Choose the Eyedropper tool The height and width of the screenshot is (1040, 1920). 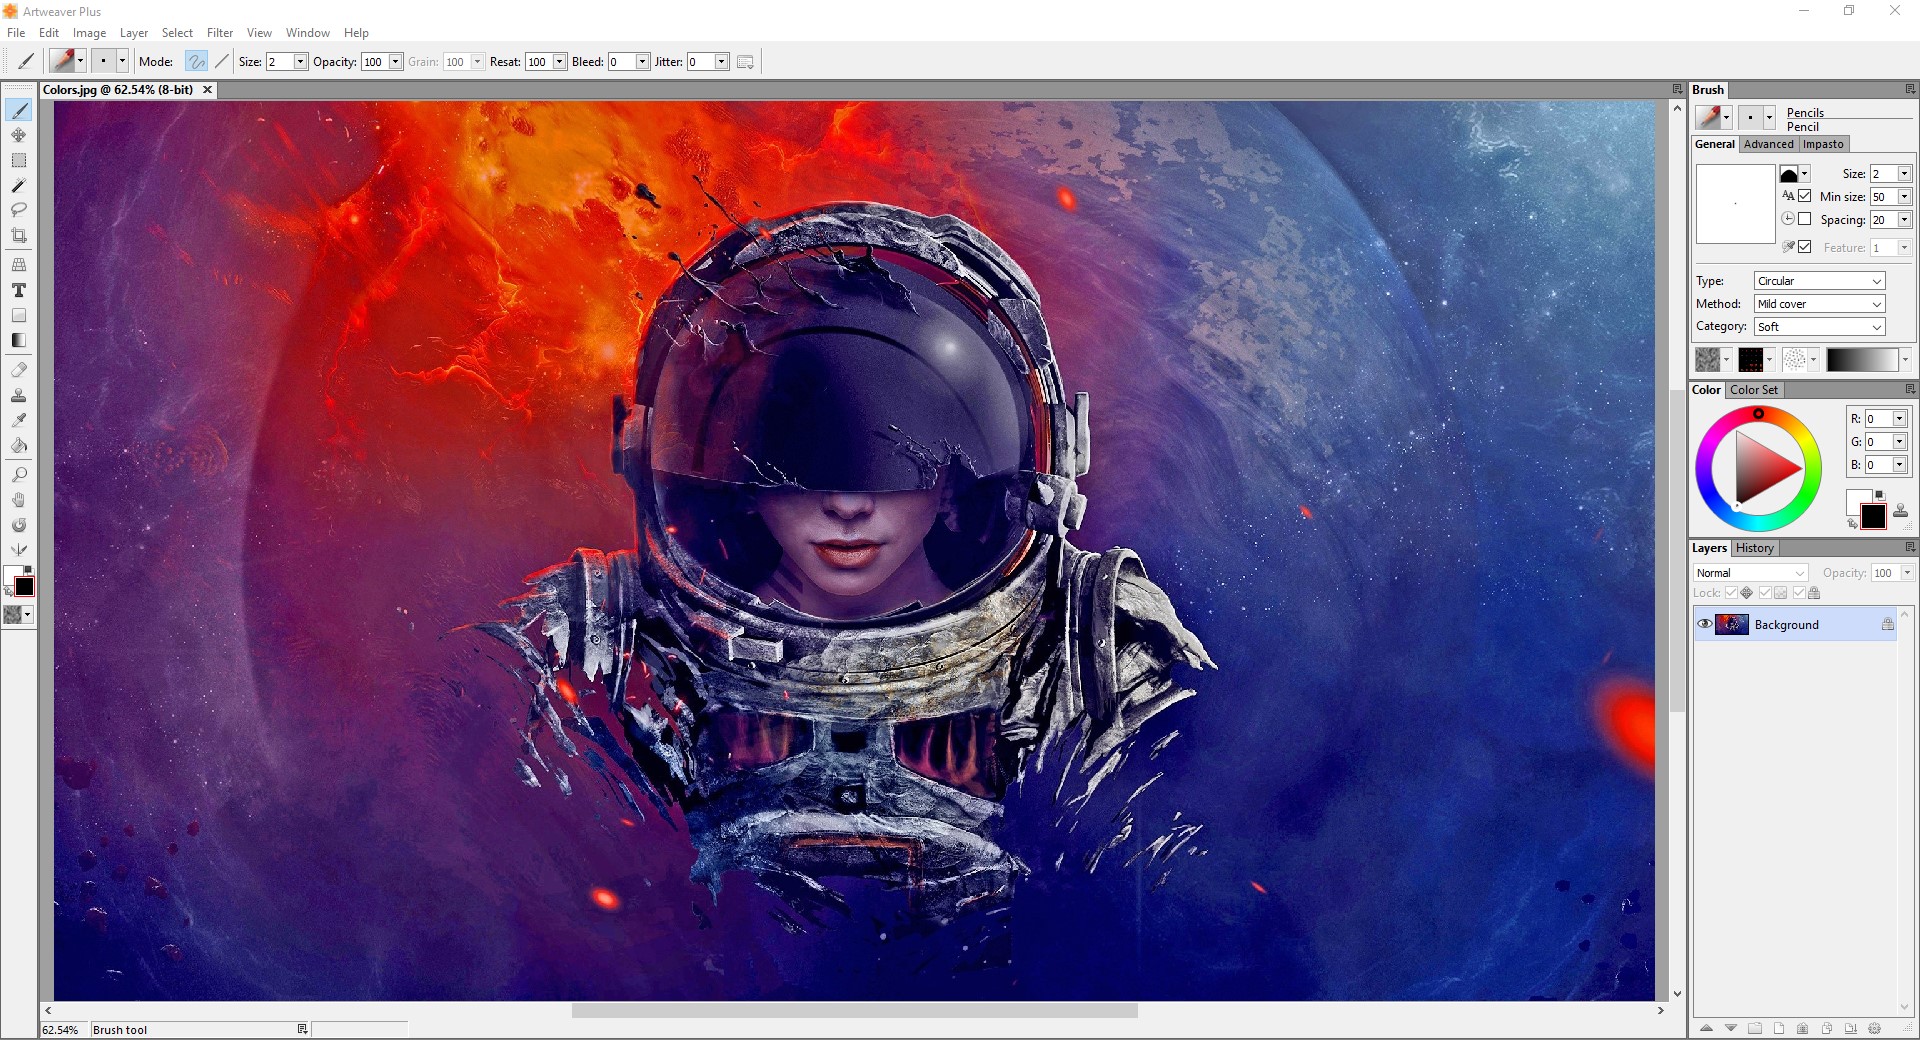(x=18, y=419)
